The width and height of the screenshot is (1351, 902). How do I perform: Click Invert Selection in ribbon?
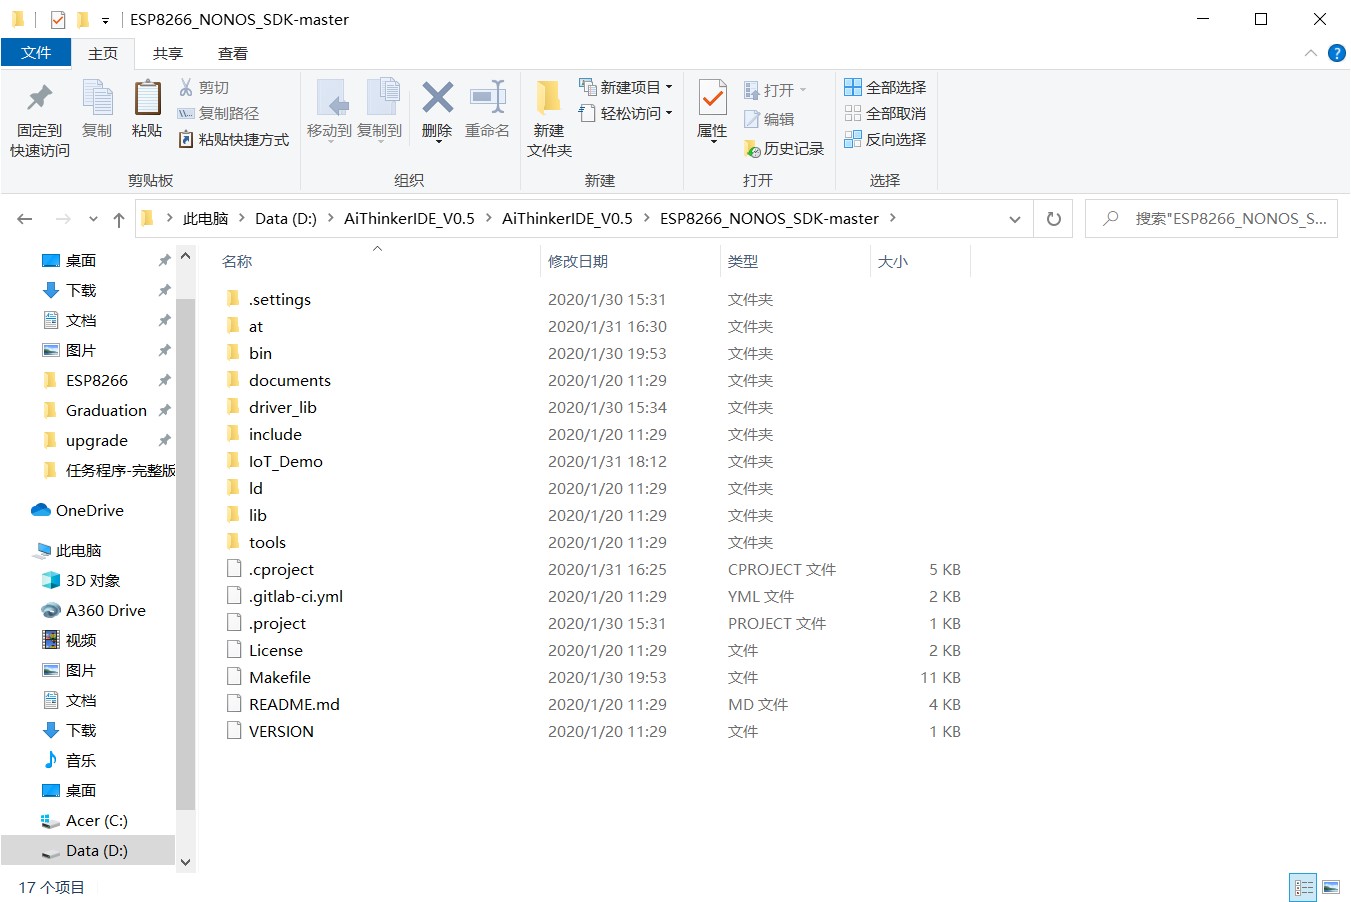coord(885,140)
